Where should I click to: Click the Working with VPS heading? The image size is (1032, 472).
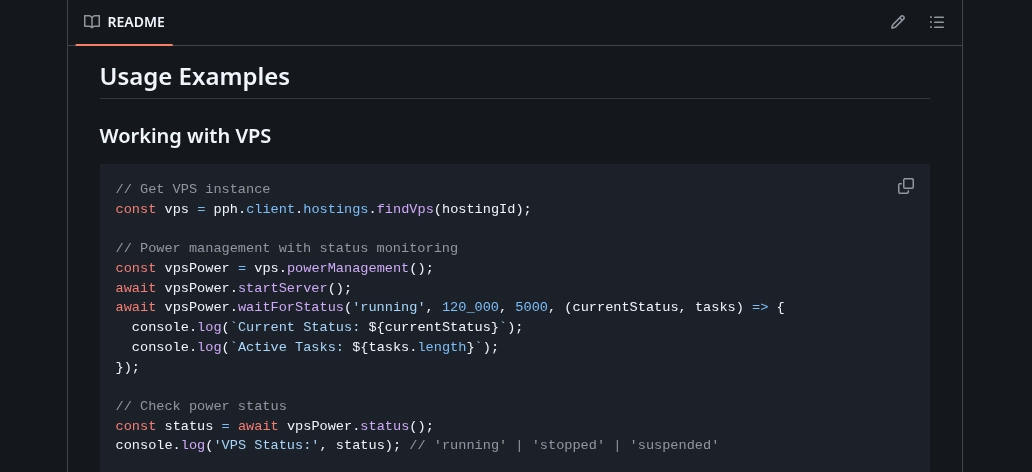[x=185, y=136]
